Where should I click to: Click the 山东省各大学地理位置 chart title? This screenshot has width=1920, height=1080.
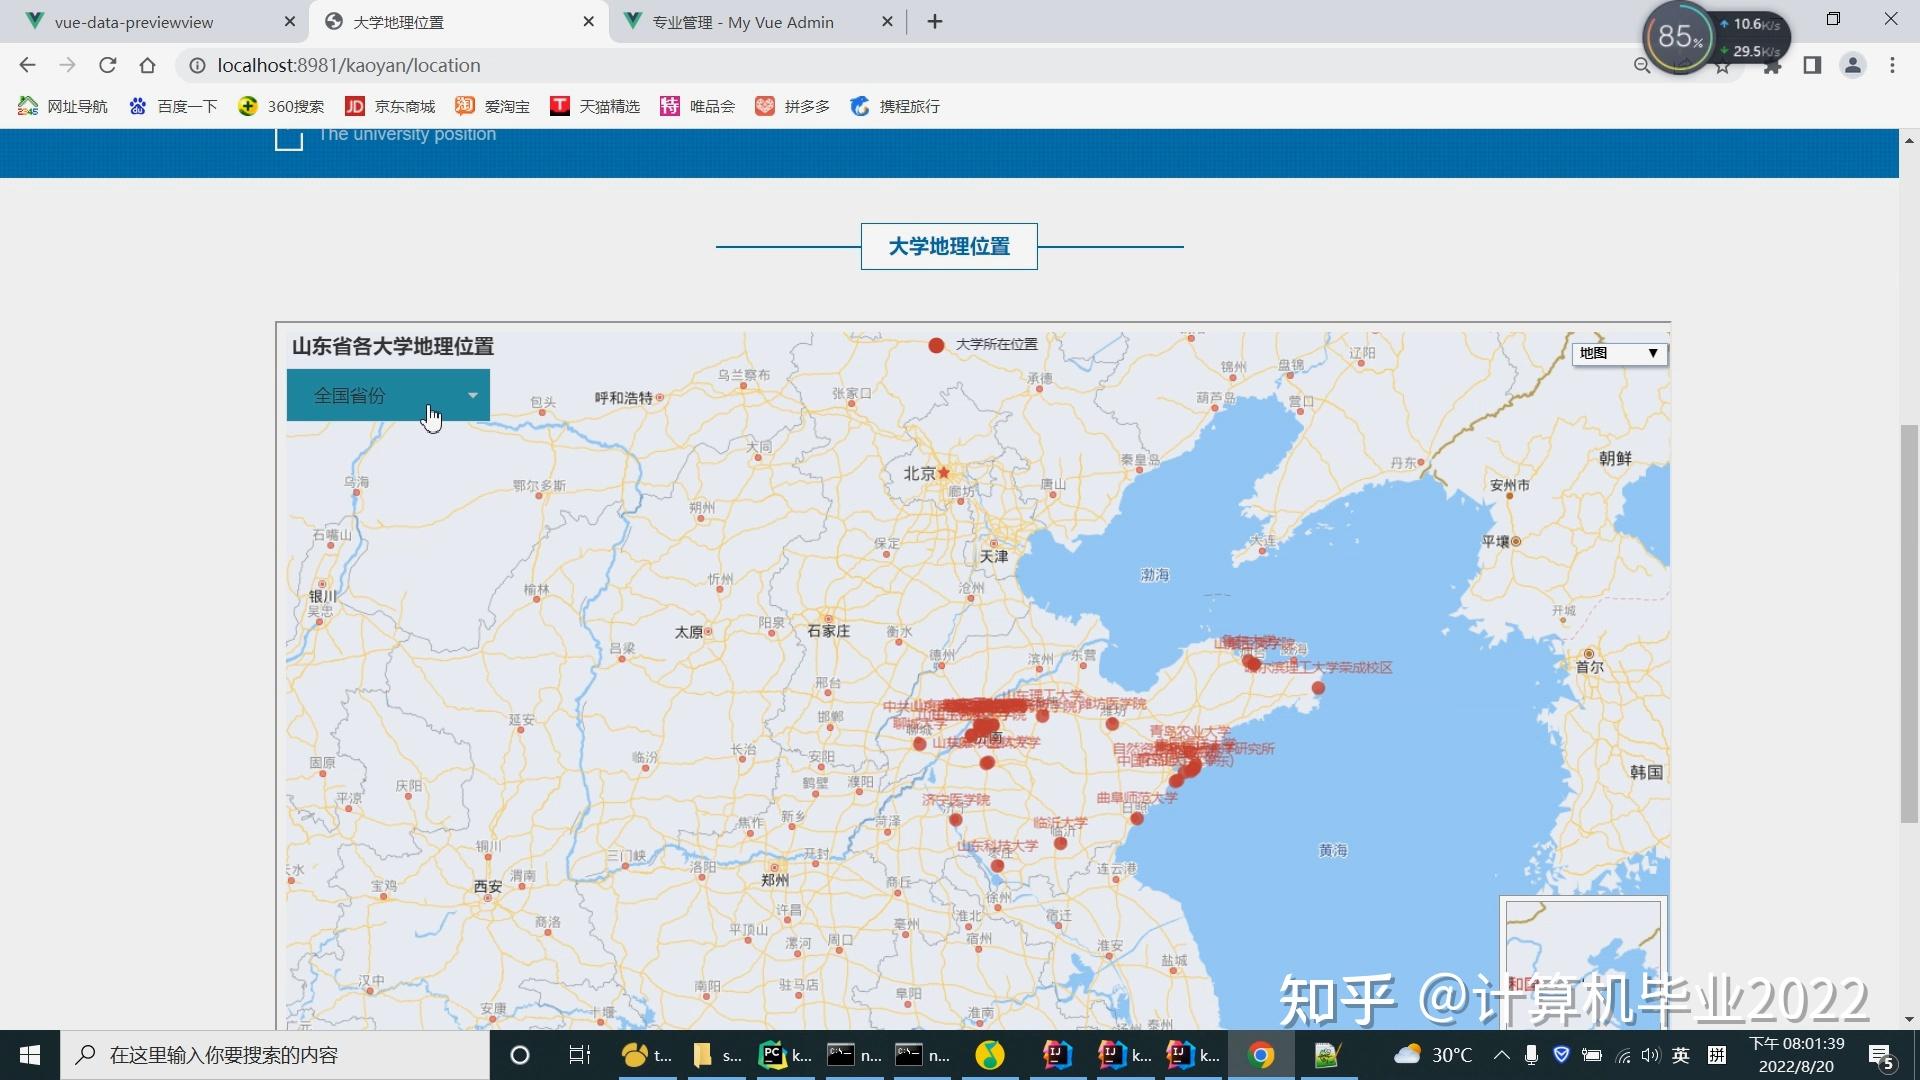coord(393,346)
